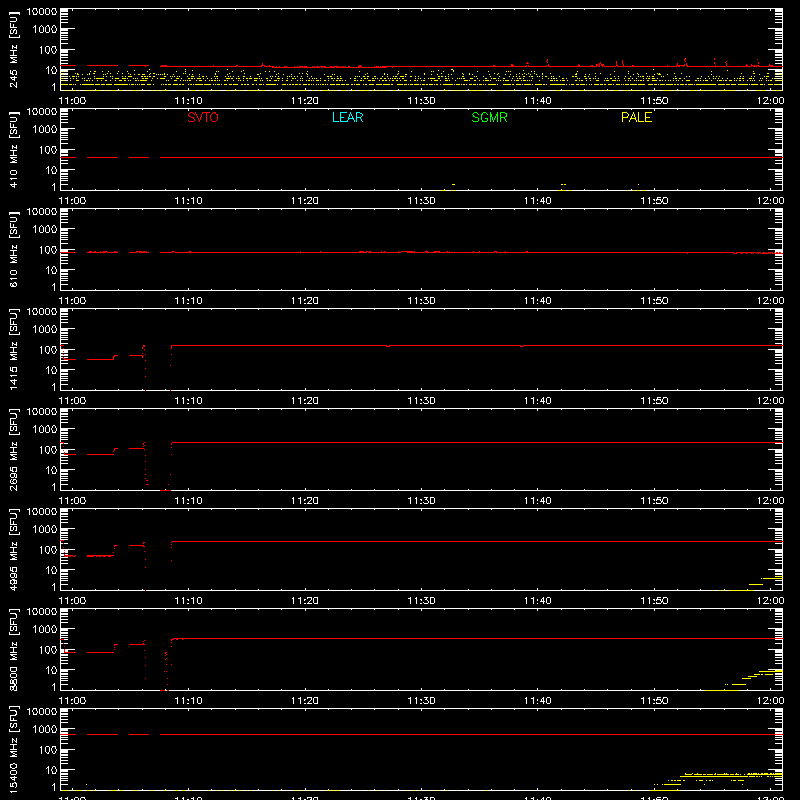Click 12:00 tick under the 8800 MHz panel

click(x=770, y=701)
